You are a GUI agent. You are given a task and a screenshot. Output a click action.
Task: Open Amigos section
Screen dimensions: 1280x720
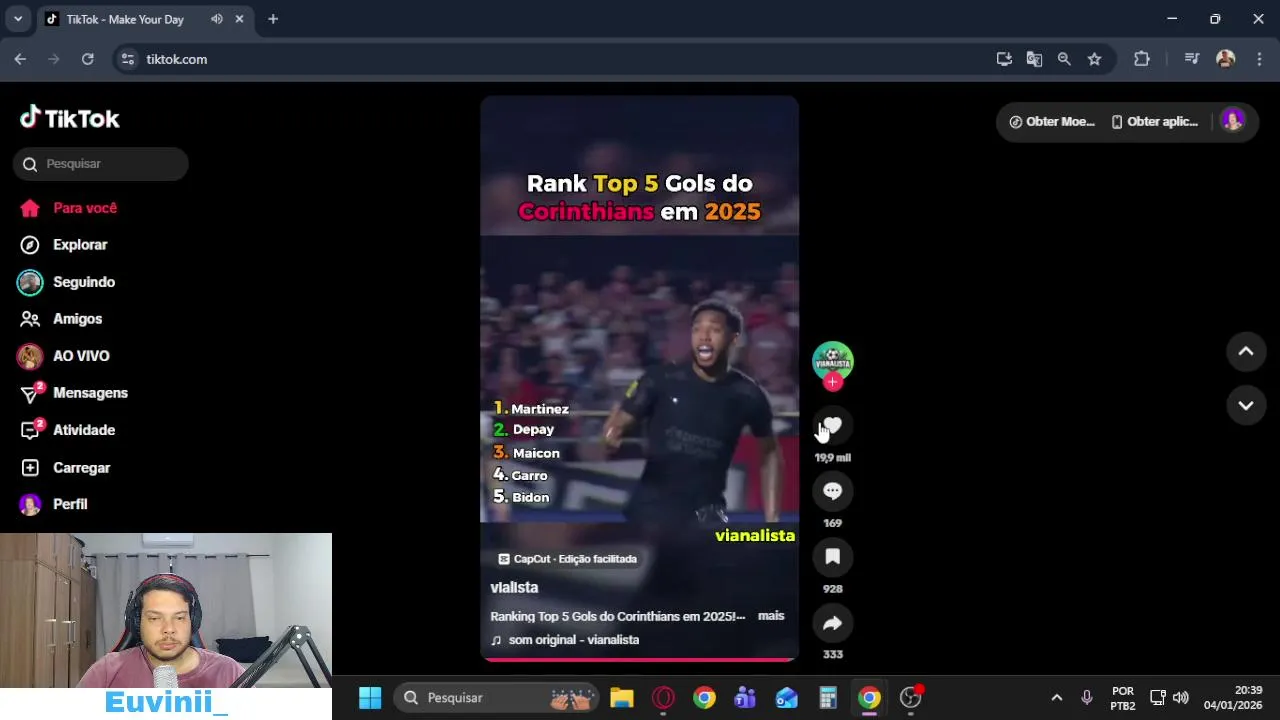coord(61,319)
